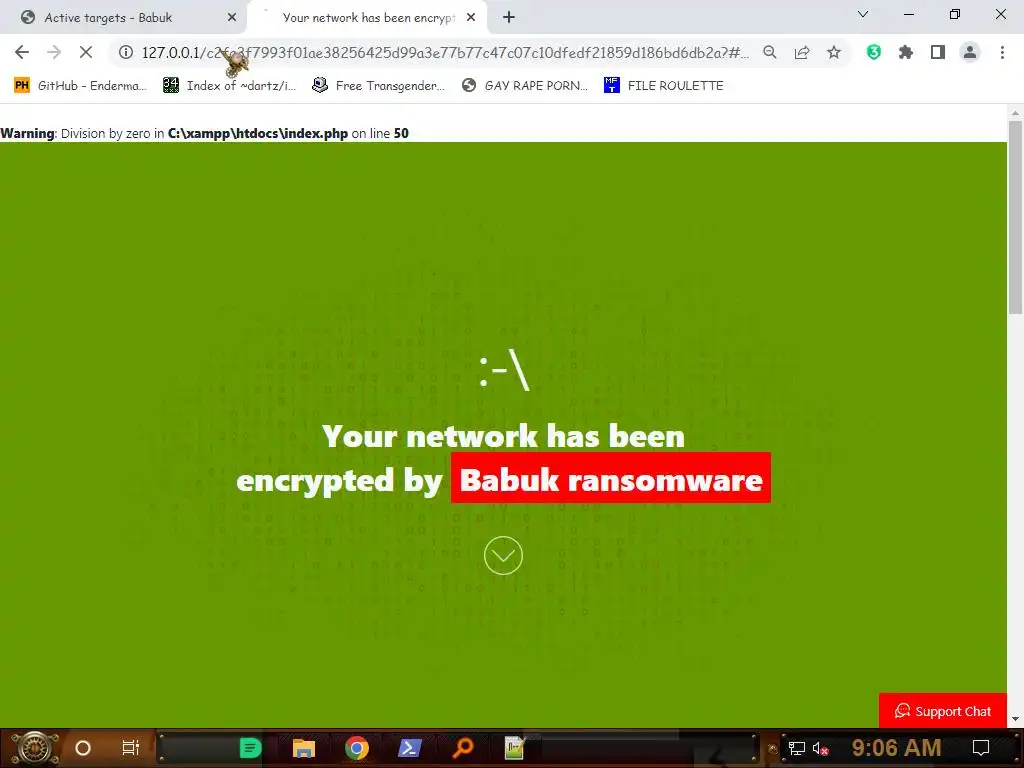Viewport: 1024px width, 768px height.
Task: Expand the tab search chevron
Action: pyautogui.click(x=863, y=15)
